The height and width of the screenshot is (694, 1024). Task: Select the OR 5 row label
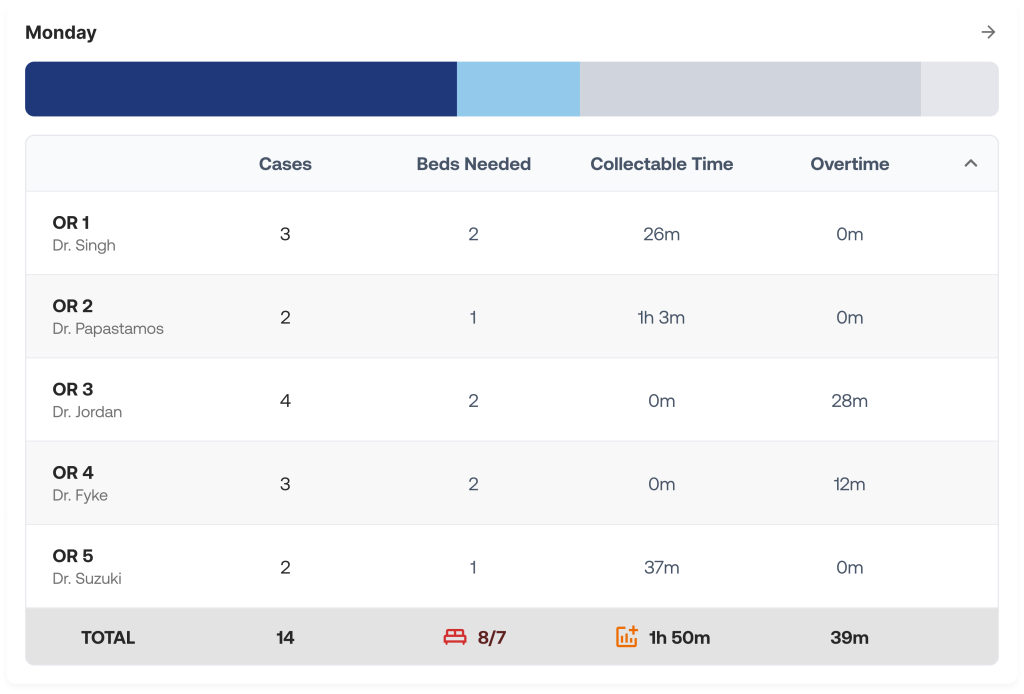(73, 556)
